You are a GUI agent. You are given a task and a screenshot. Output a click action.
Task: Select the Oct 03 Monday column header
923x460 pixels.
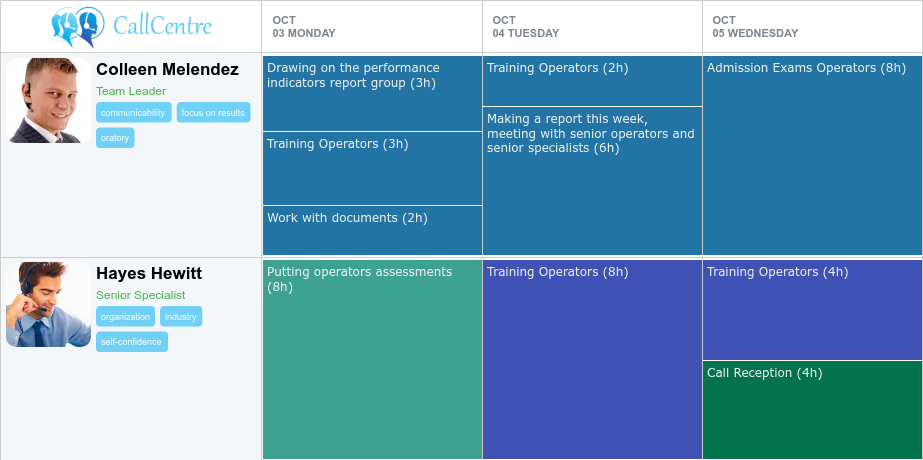[x=371, y=26]
